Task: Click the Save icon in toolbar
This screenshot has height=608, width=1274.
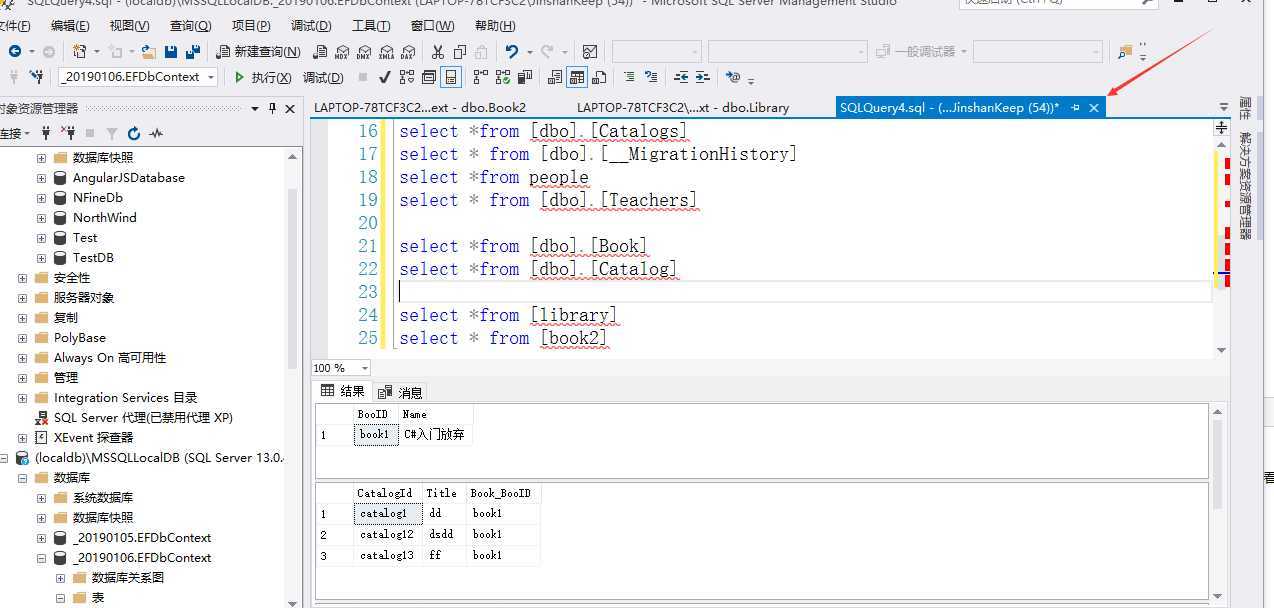Action: [171, 51]
